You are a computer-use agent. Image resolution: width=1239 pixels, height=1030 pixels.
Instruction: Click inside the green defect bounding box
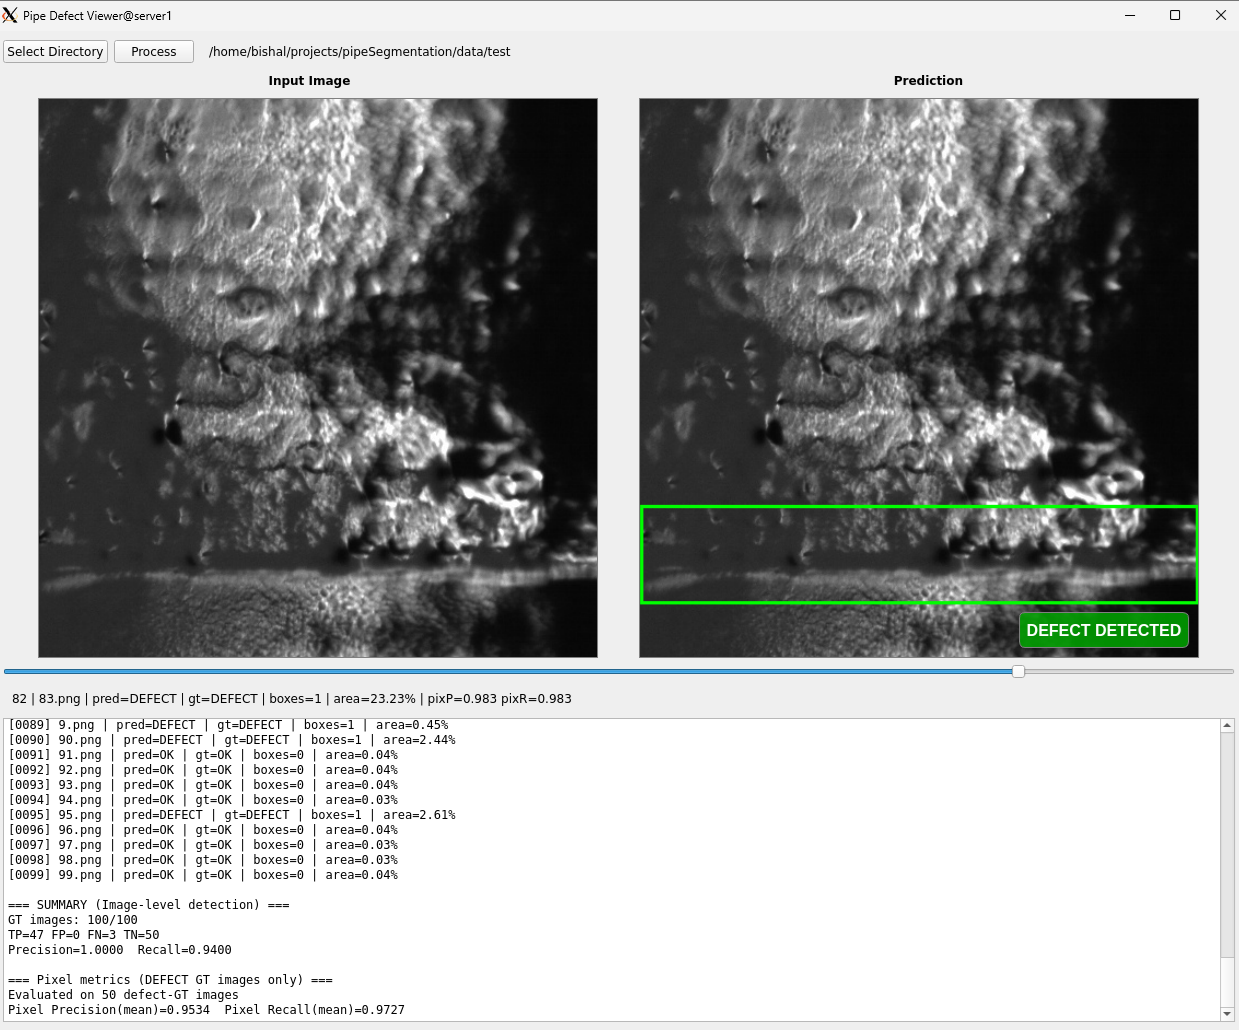pos(918,554)
